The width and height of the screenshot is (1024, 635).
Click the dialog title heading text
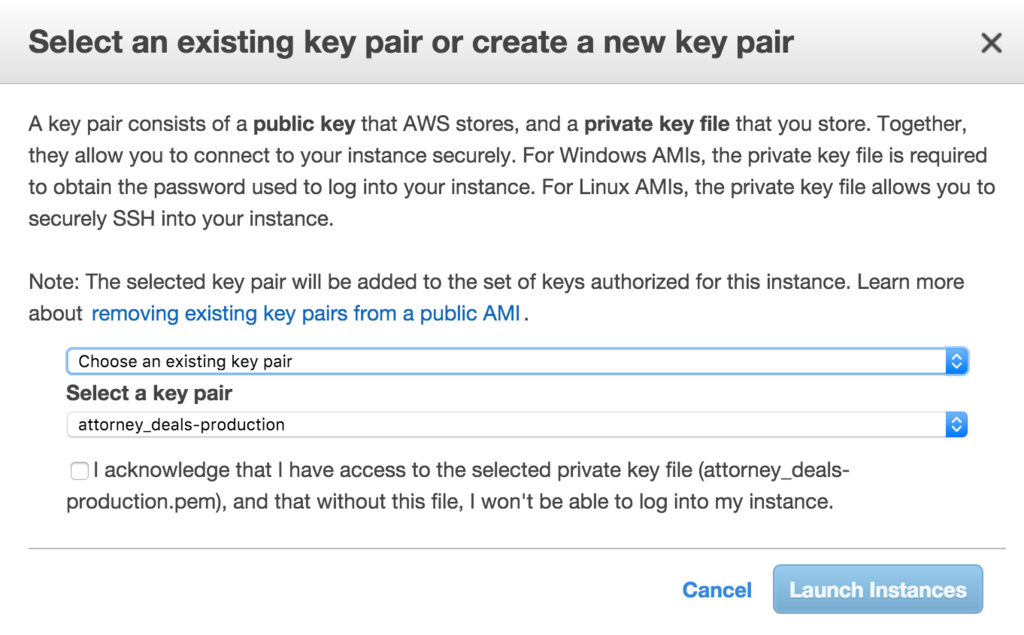[410, 43]
